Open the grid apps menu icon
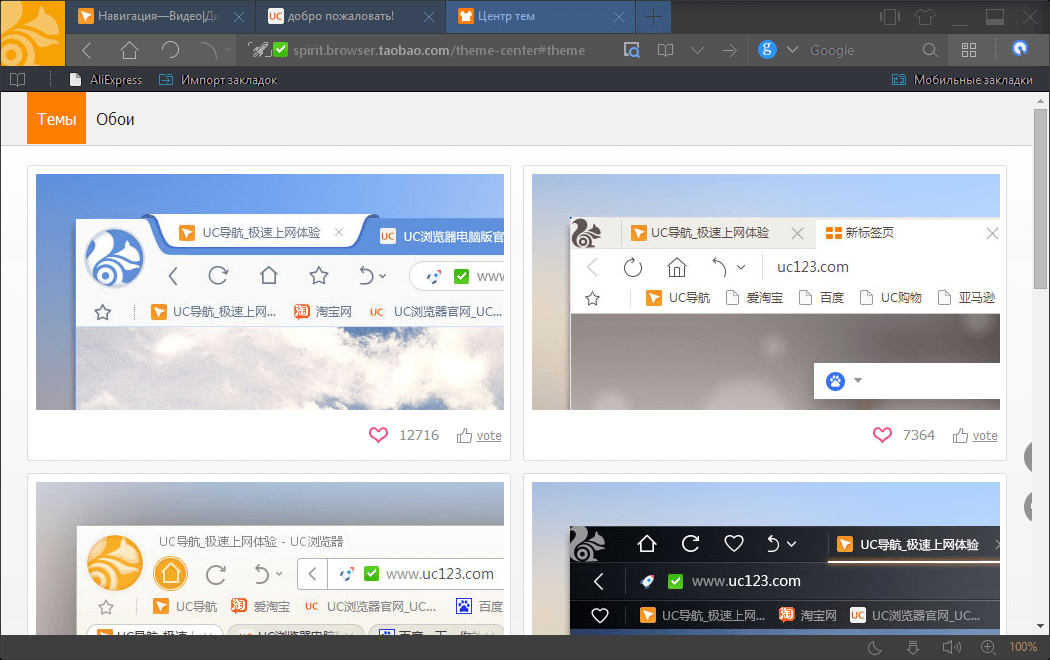 click(x=969, y=50)
